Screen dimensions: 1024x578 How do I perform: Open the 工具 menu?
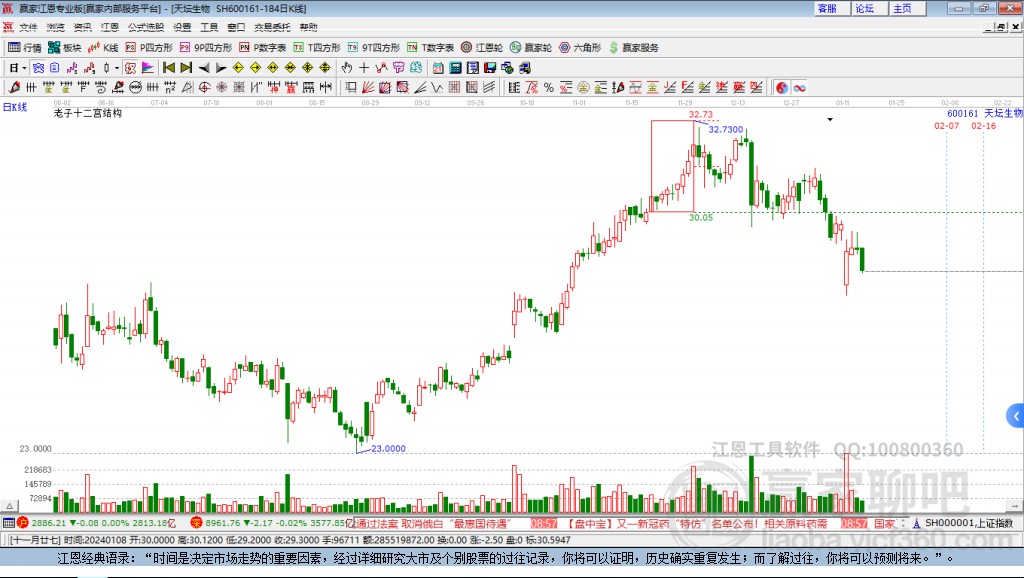tap(209, 27)
